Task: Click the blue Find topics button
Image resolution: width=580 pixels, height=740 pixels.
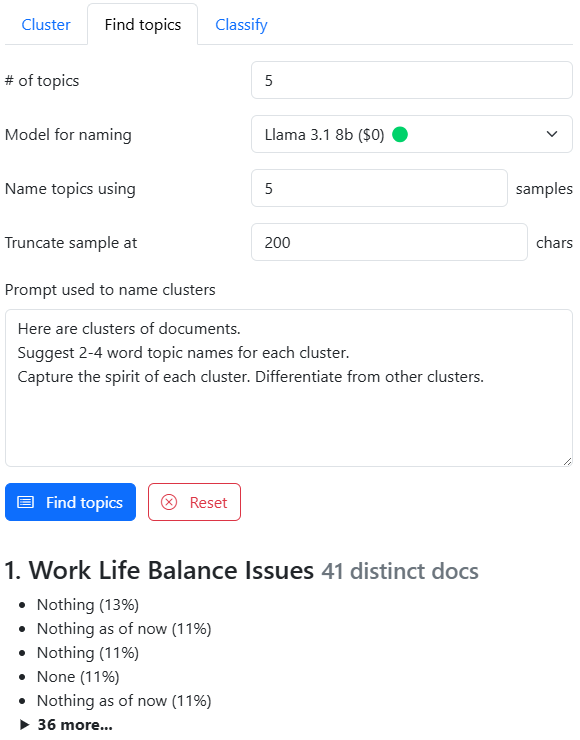Action: pyautogui.click(x=70, y=502)
